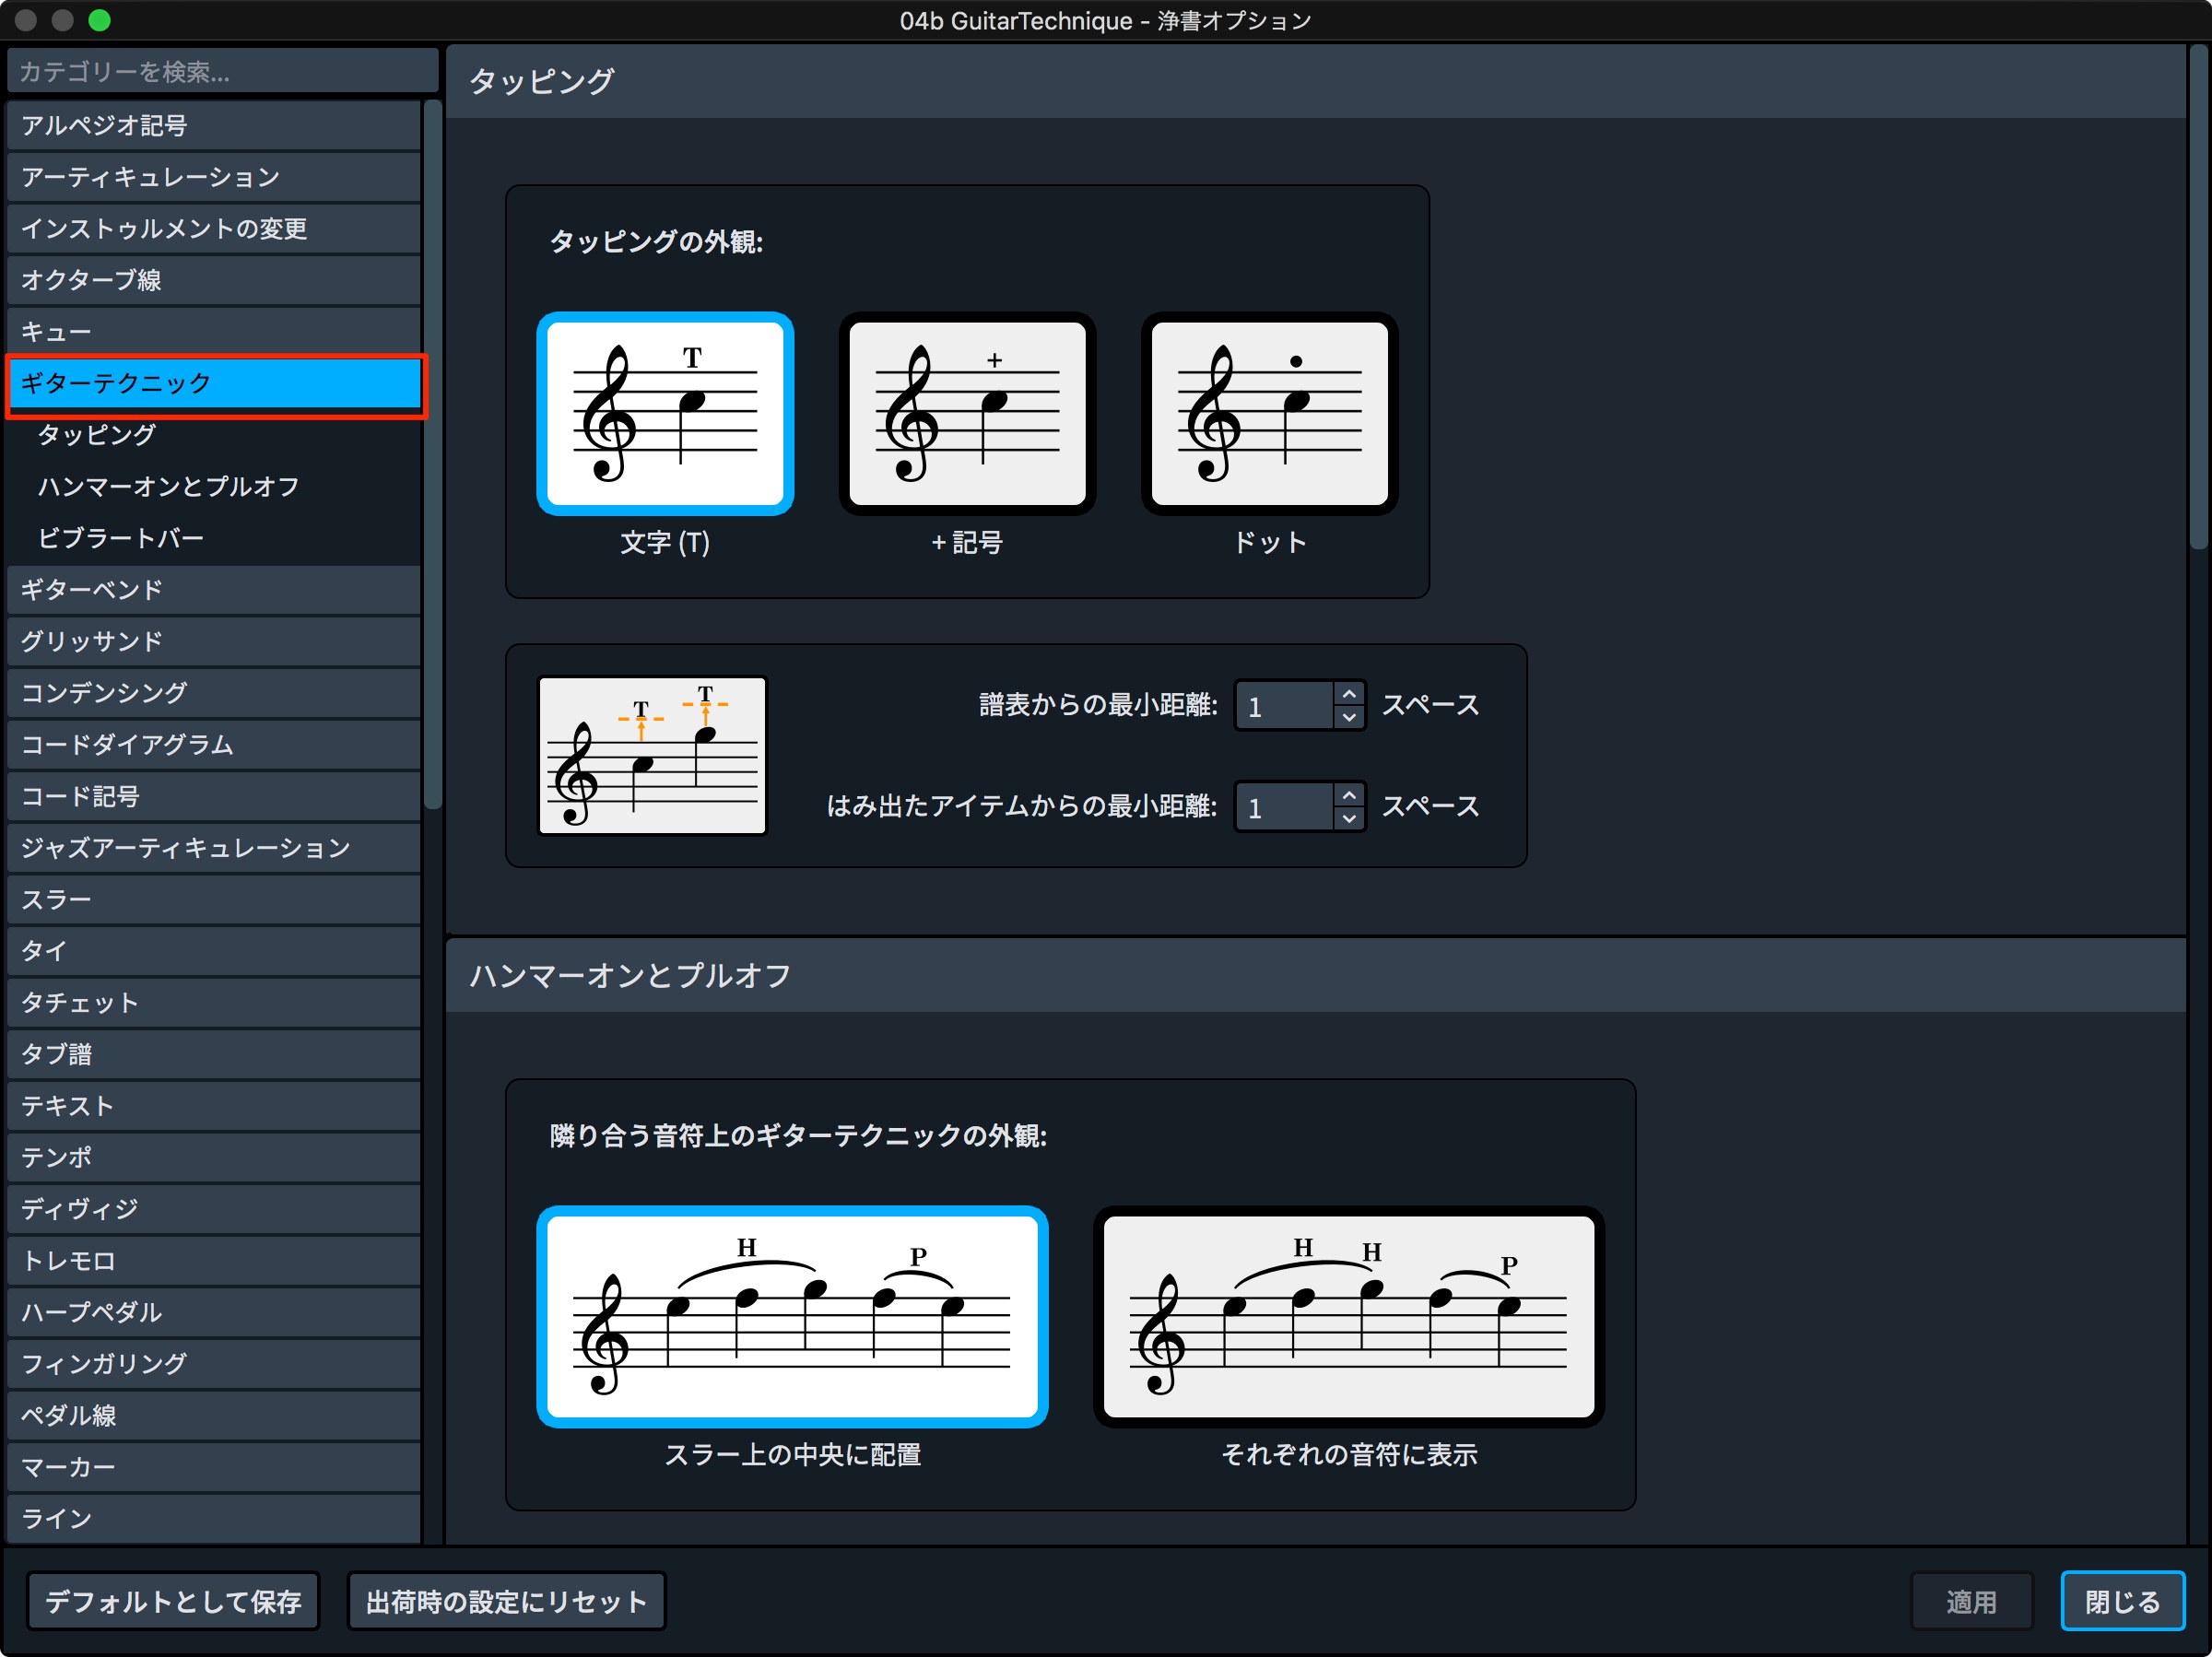Click the はみ出たアイテムからの最小距離 value field
The image size is (2212, 1657).
pos(1285,807)
